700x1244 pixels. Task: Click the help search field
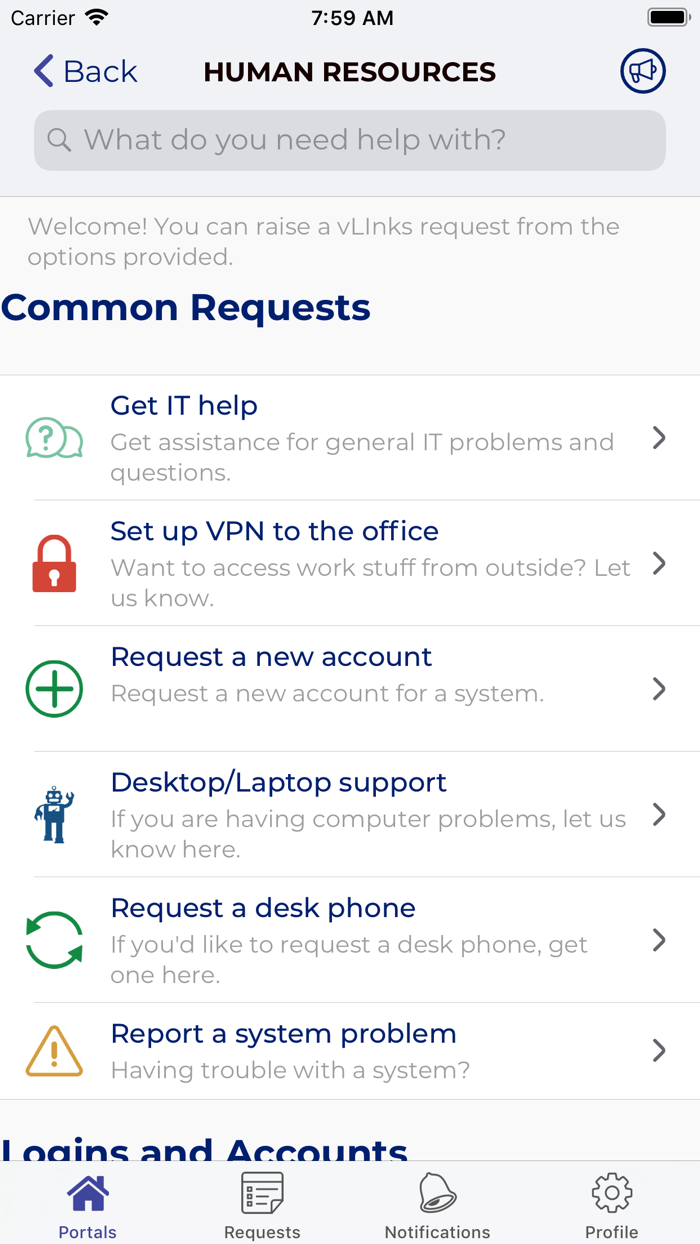[350, 140]
